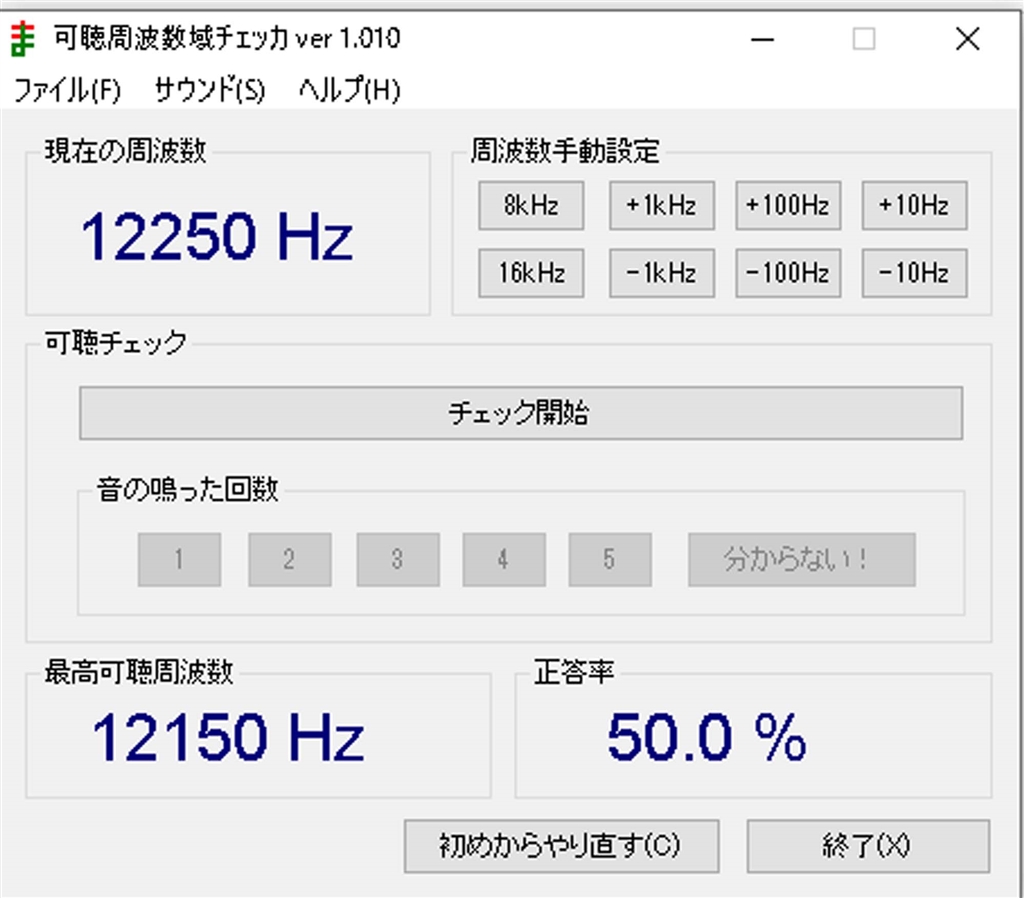Answer that the tone sounded 1 time
Image resolution: width=1024 pixels, height=898 pixels.
179,560
